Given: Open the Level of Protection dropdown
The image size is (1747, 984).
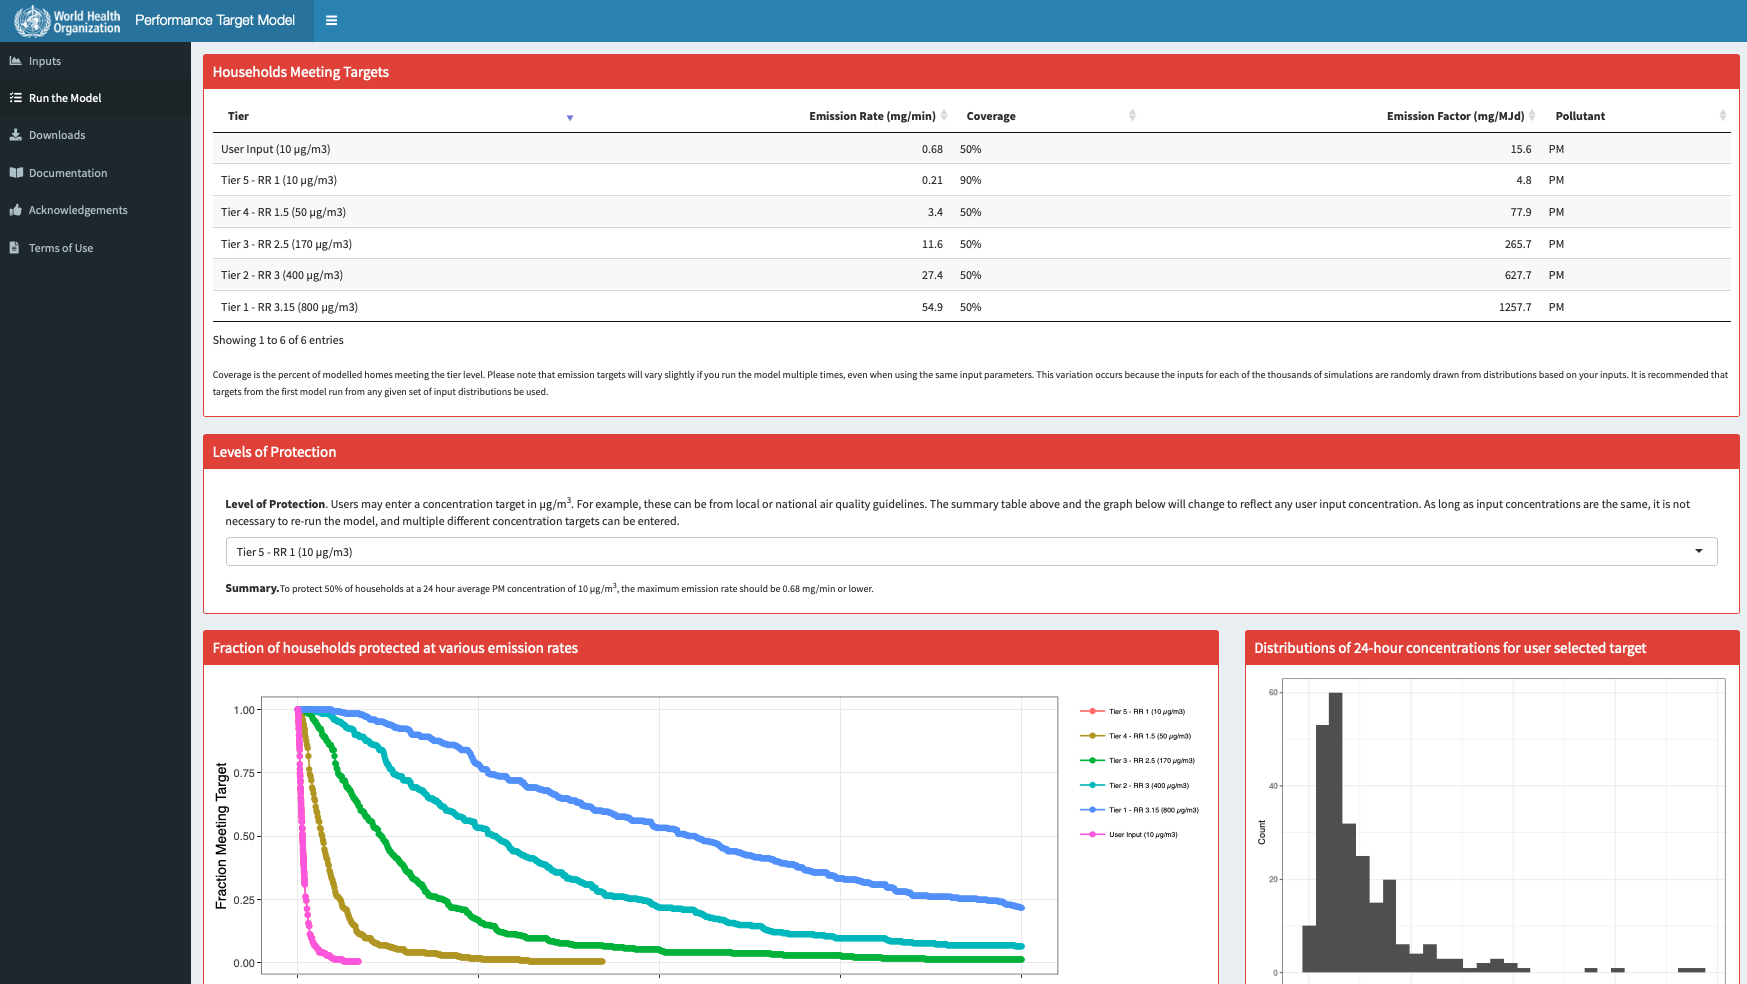Looking at the screenshot, I should click(971, 552).
